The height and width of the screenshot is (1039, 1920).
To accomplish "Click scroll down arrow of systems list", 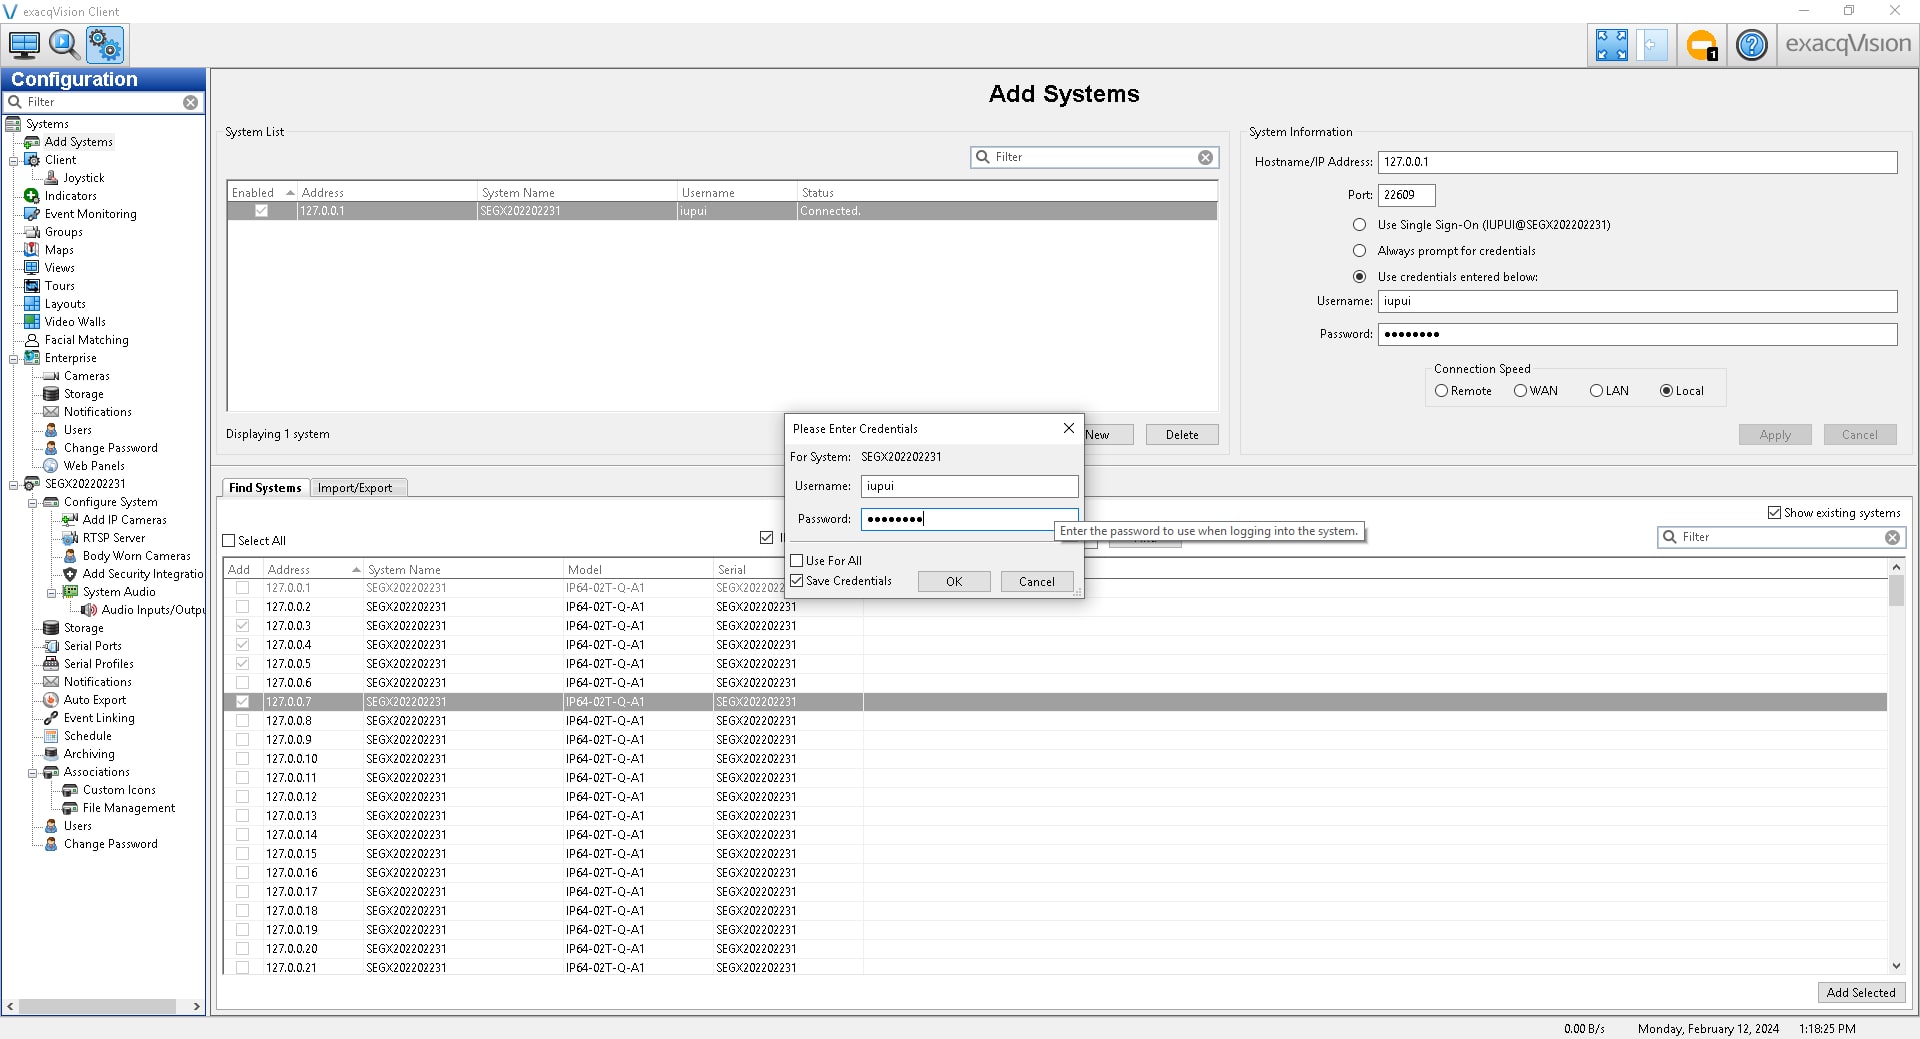I will tap(1896, 966).
